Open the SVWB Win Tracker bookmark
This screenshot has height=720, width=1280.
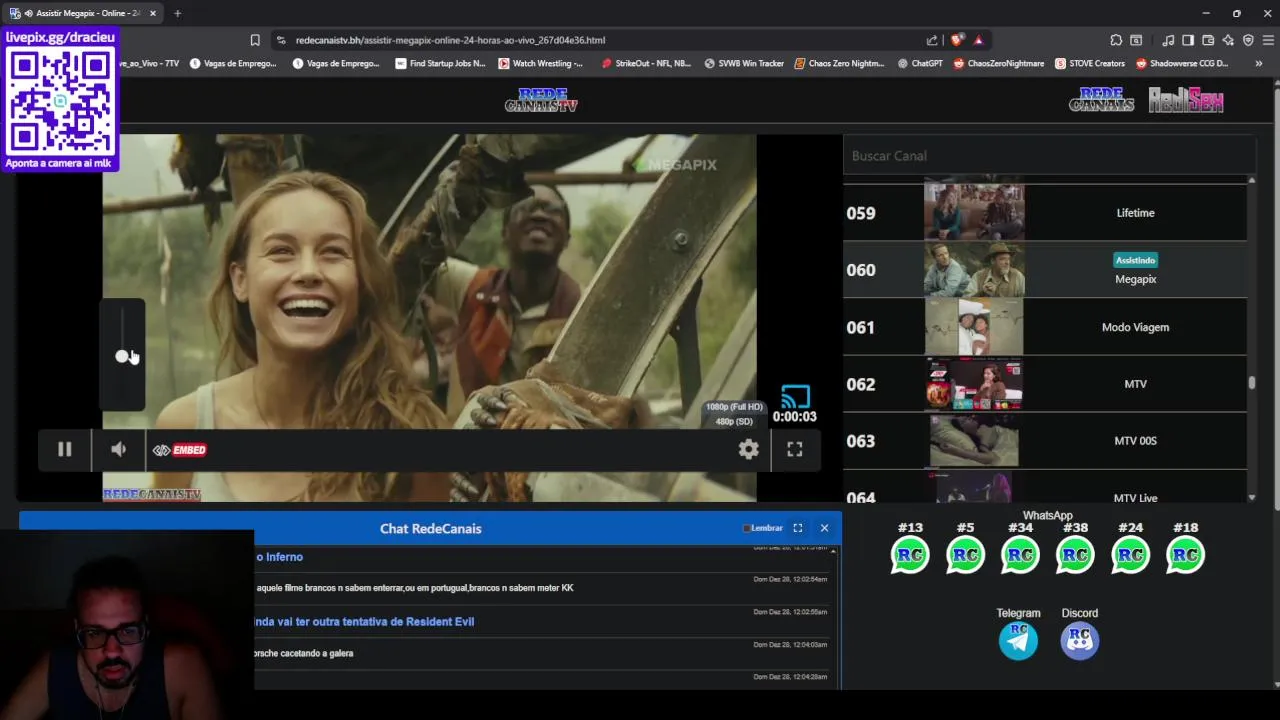click(744, 63)
